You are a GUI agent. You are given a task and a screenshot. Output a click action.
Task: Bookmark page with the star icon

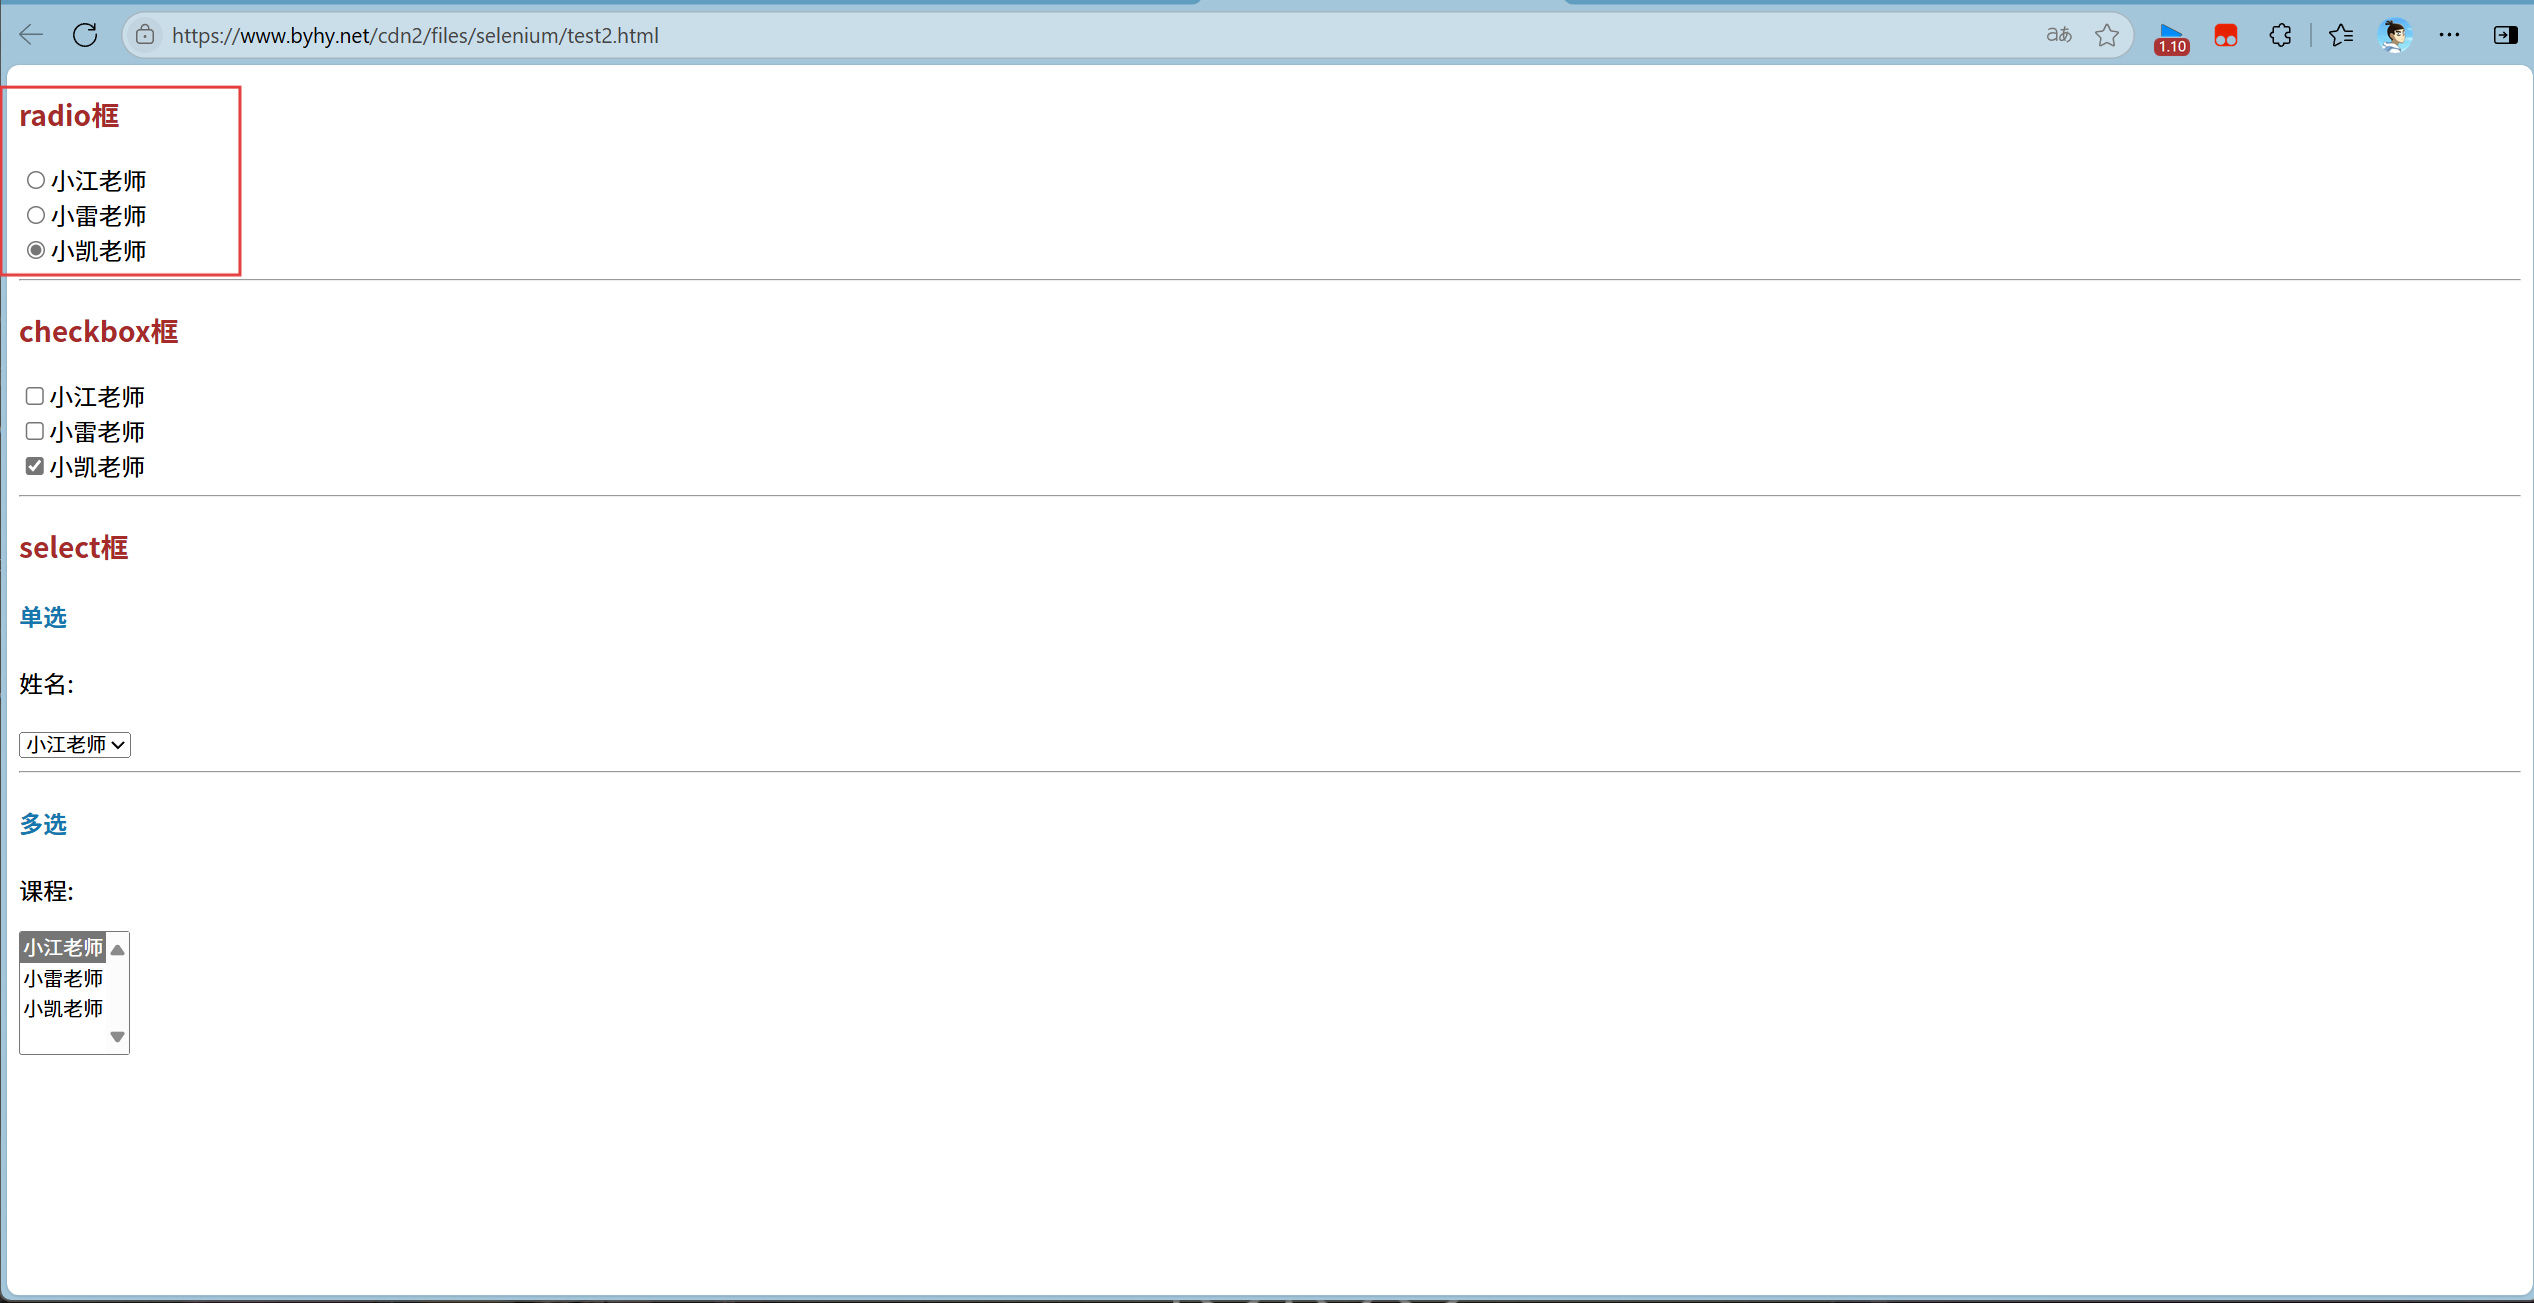coord(2107,35)
